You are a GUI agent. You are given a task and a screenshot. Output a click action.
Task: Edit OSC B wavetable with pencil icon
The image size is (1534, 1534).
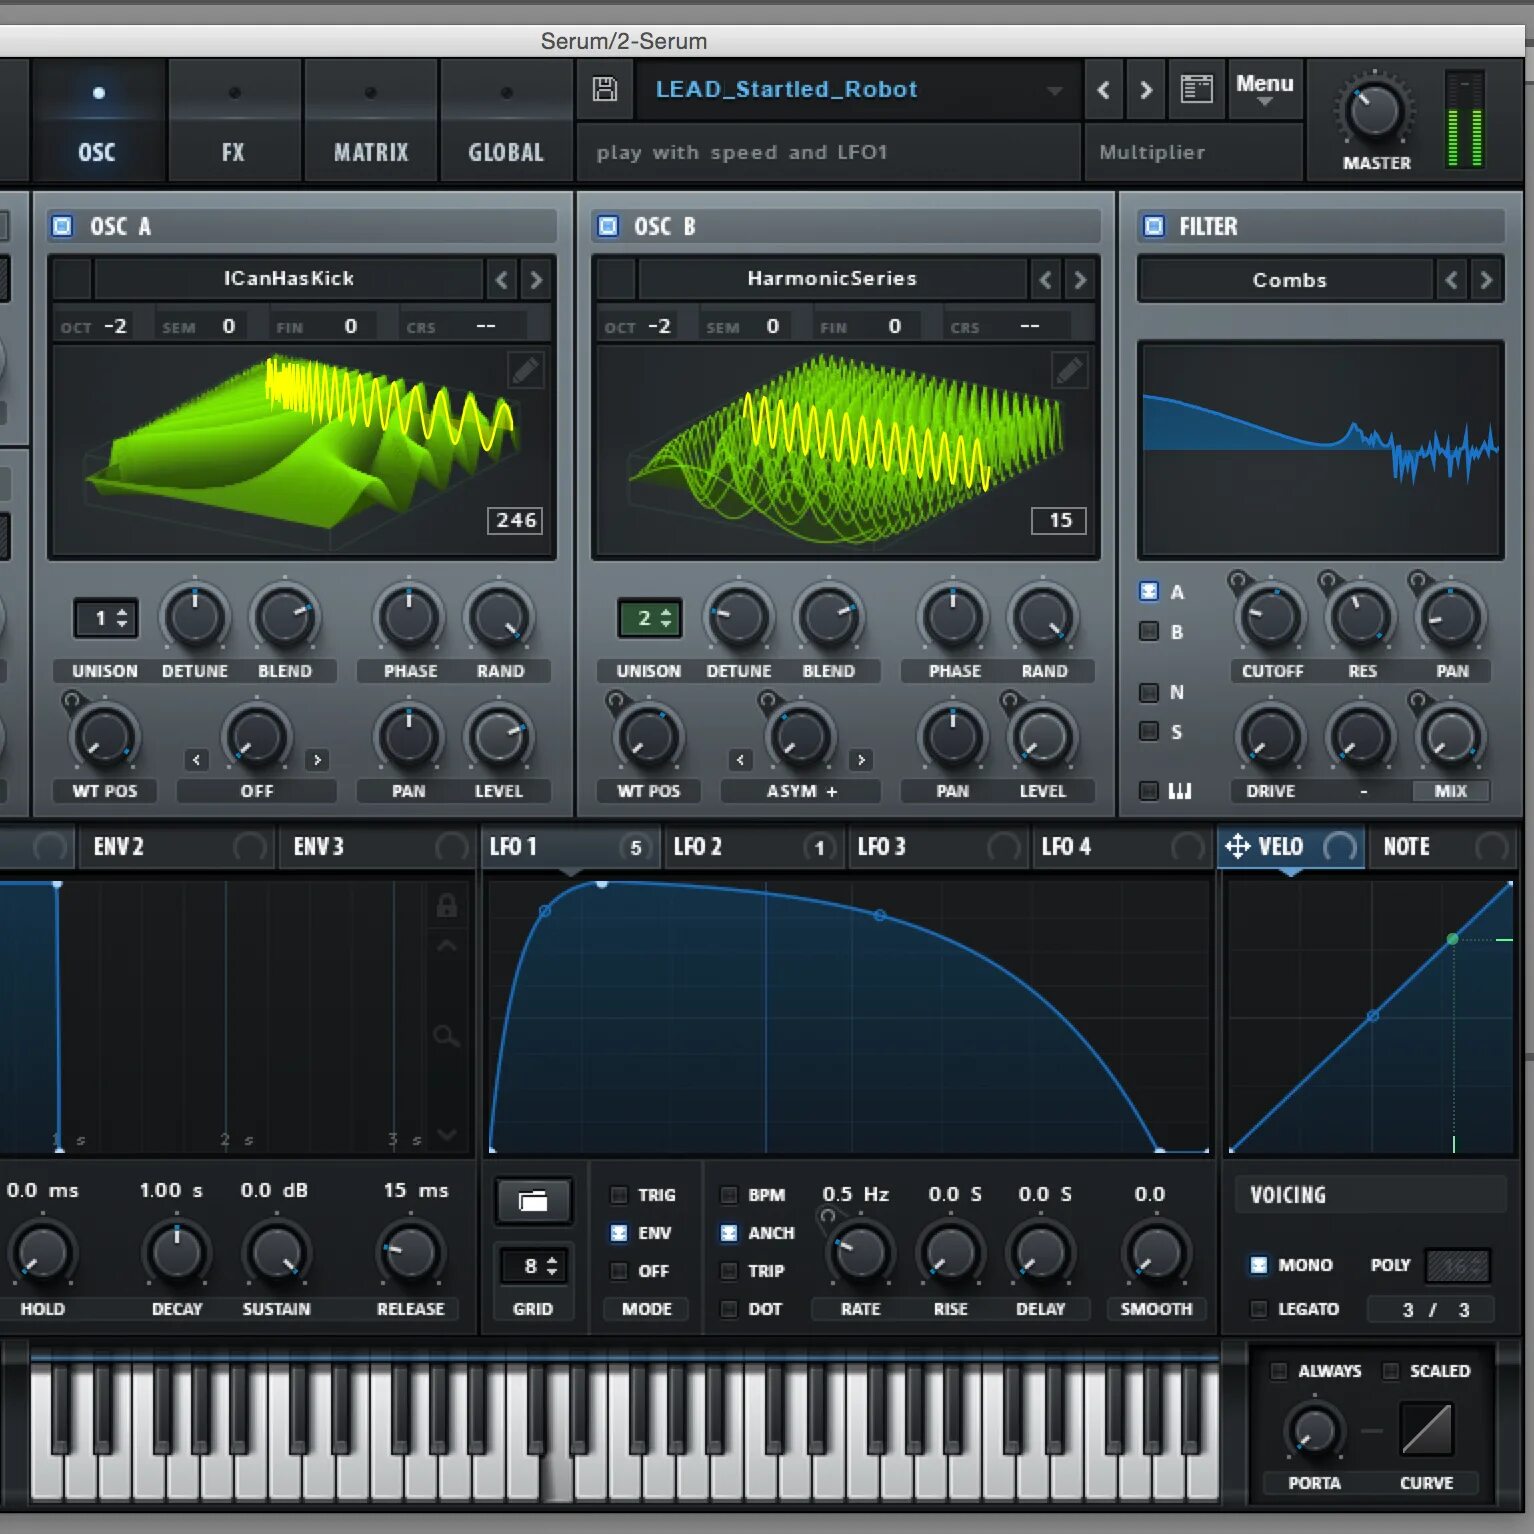(1070, 370)
